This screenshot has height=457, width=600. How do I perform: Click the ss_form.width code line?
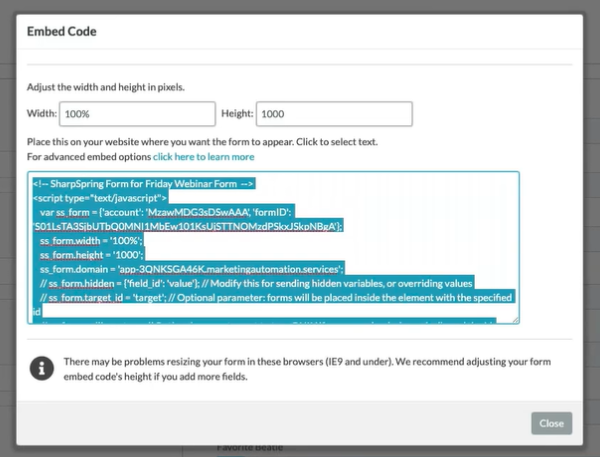(92, 241)
